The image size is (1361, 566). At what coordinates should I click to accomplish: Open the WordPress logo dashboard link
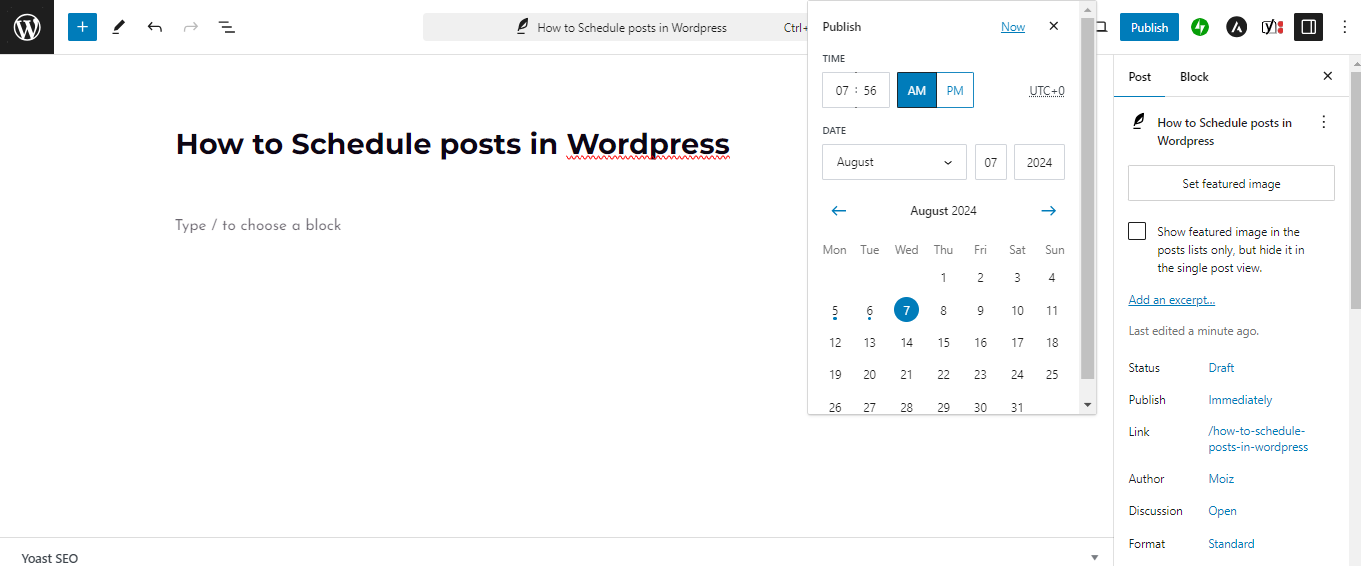(x=27, y=27)
